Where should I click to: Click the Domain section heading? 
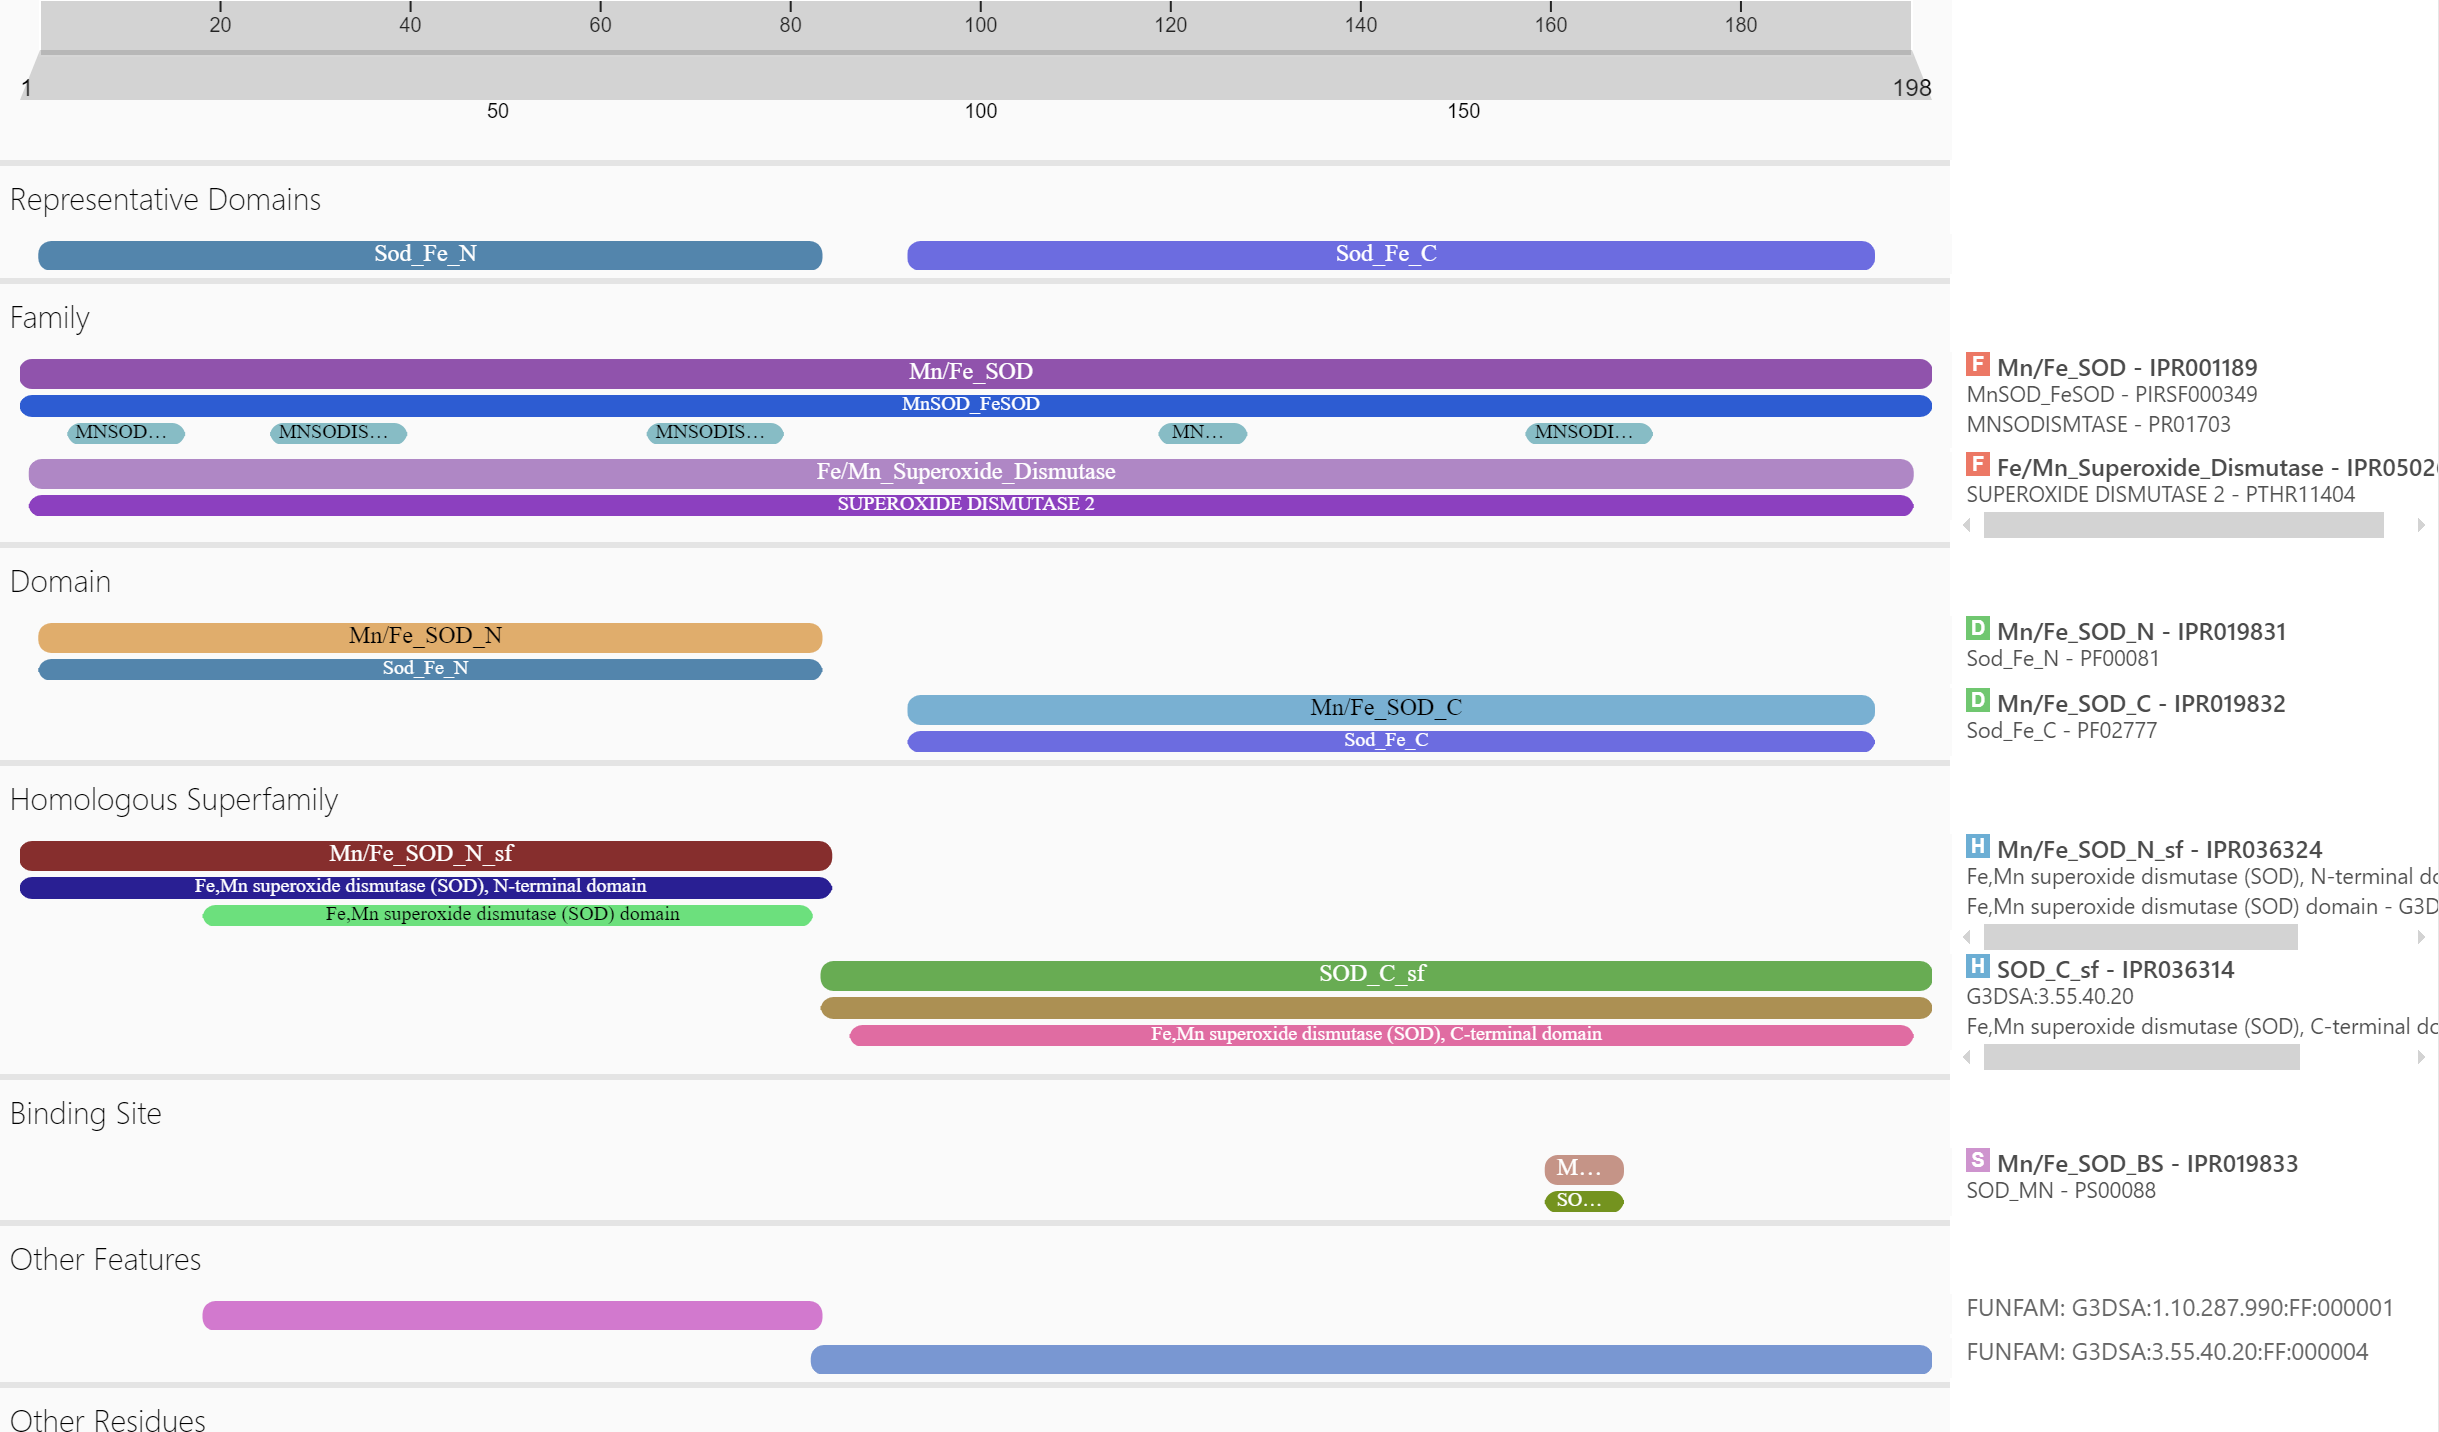[61, 582]
